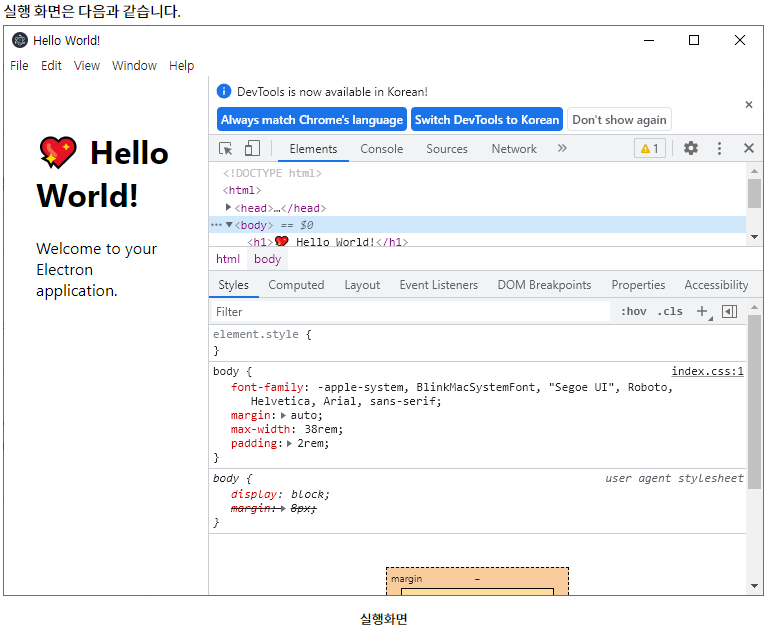Click the styles pane scroll-down arrow
Screen dimensions: 766x641
(754, 585)
